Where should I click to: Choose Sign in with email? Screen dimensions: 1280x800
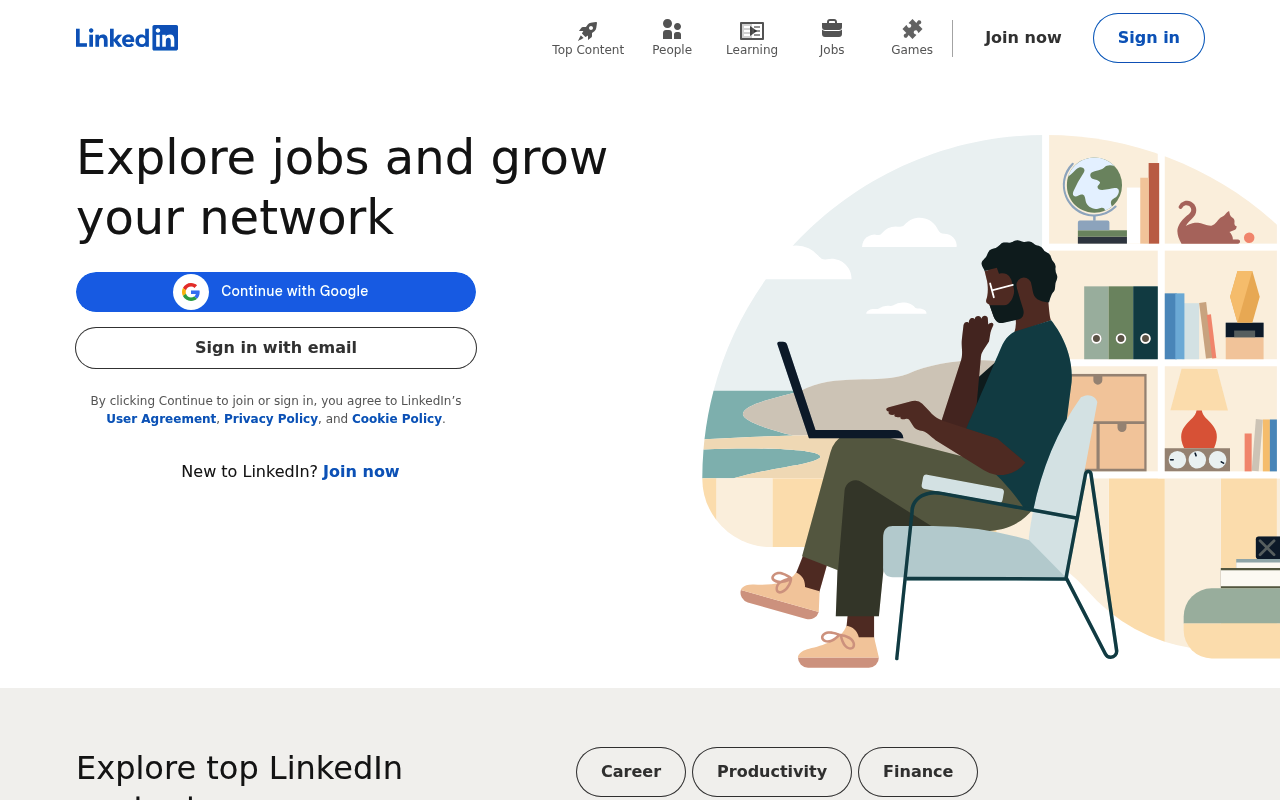point(276,348)
